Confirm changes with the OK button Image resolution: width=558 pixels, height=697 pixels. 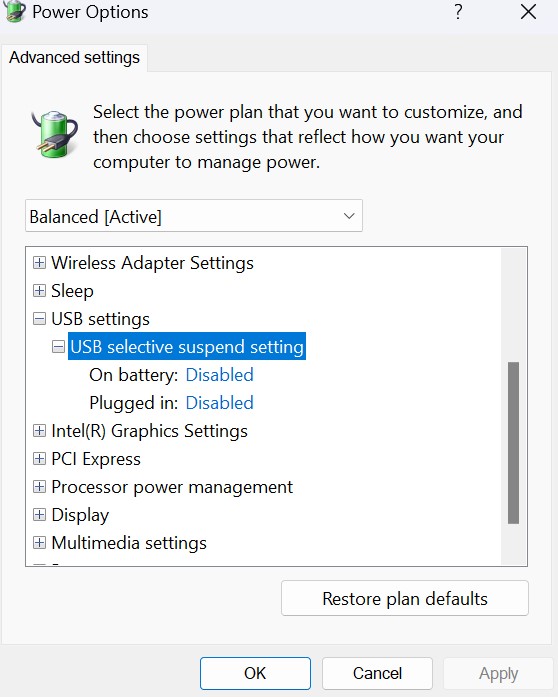[x=255, y=673]
